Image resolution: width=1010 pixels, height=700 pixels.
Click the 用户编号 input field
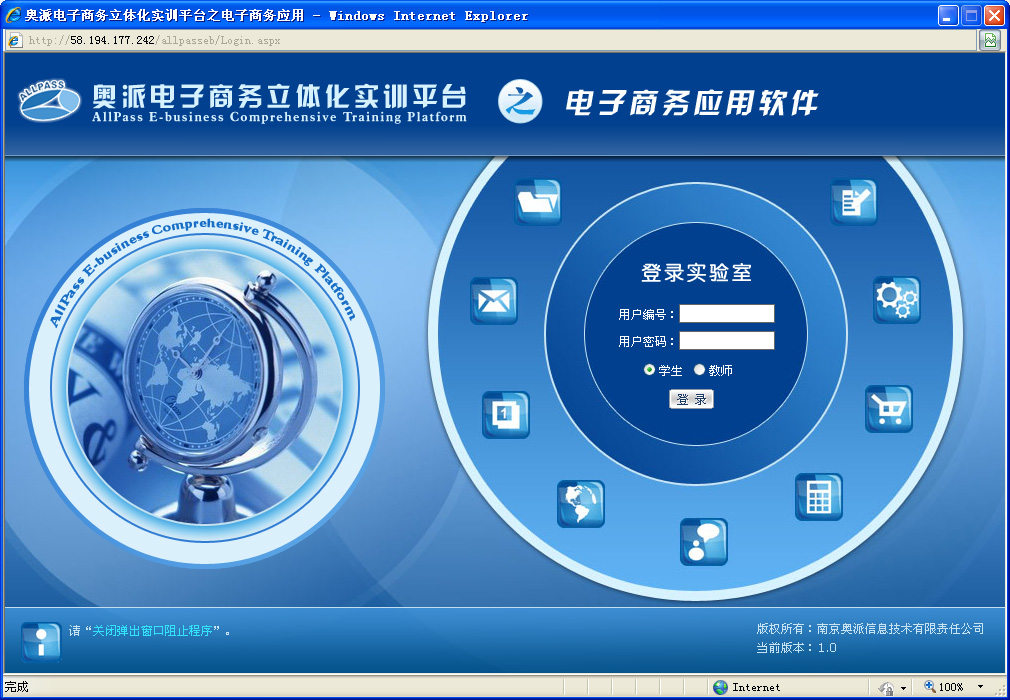[727, 314]
